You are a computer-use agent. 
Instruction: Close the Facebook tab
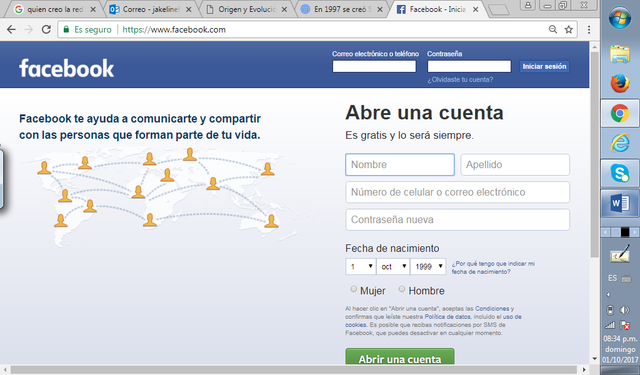pyautogui.click(x=476, y=9)
